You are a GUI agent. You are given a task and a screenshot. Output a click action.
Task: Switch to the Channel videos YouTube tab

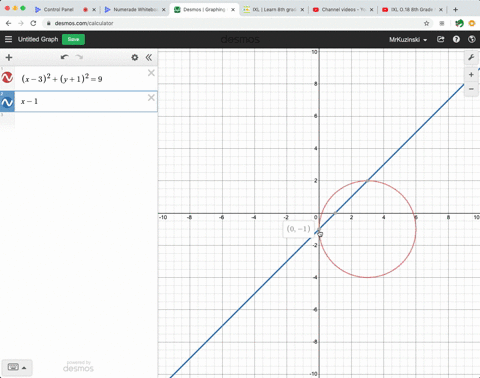(x=343, y=10)
